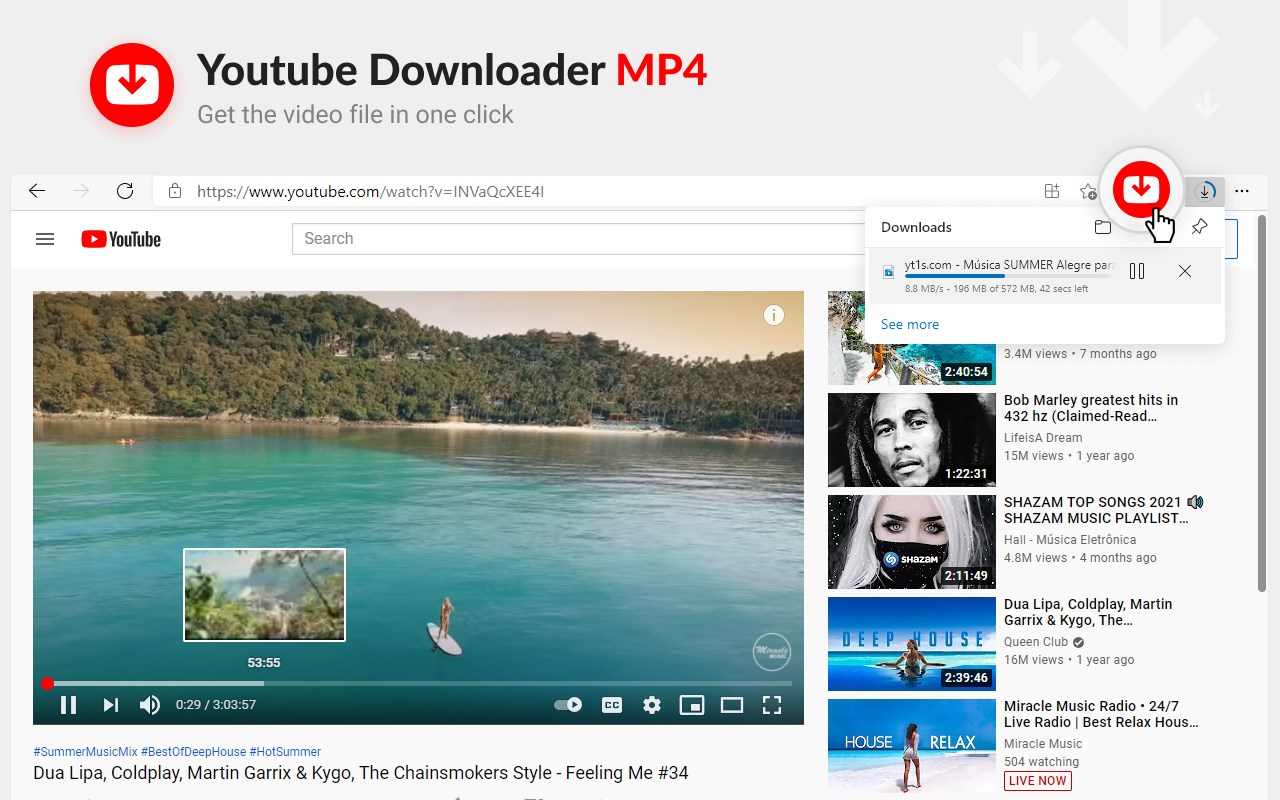Switch to theater mode
Viewport: 1280px width, 800px height.
(x=732, y=705)
